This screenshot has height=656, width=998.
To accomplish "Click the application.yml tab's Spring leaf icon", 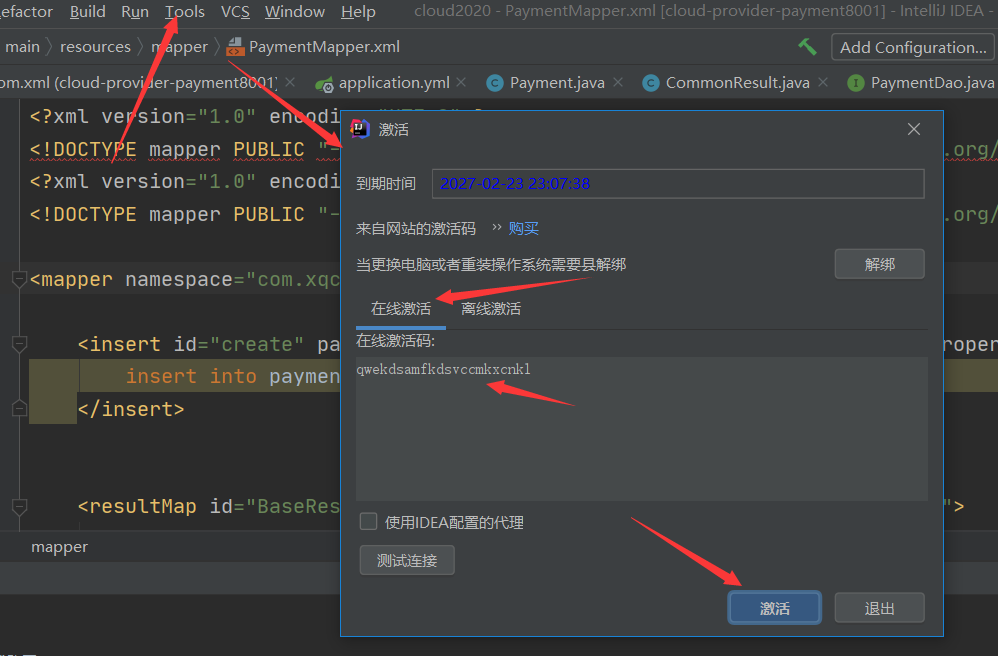I will 324,83.
